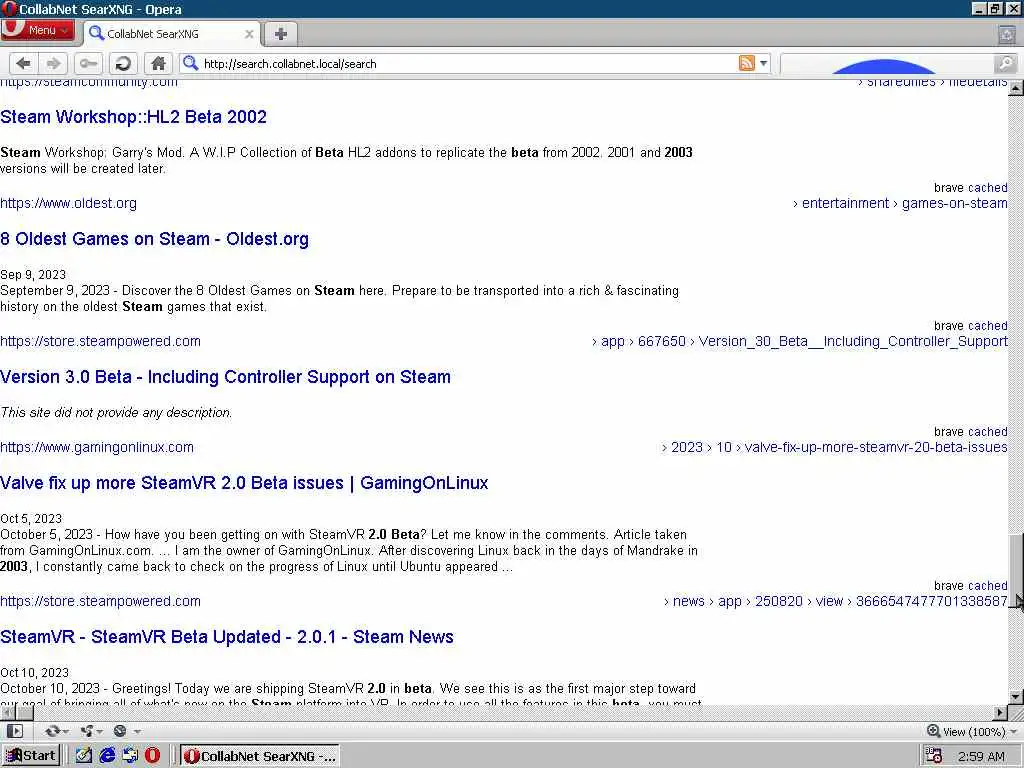Reload the current page
The image size is (1024, 768).
pyautogui.click(x=122, y=63)
